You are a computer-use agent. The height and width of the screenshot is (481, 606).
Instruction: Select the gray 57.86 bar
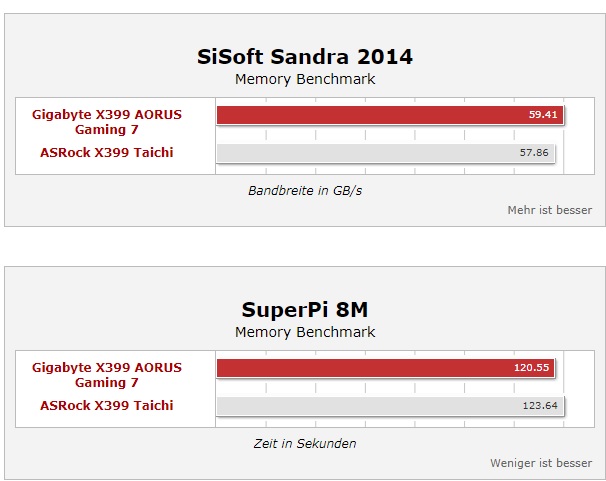[385, 153]
